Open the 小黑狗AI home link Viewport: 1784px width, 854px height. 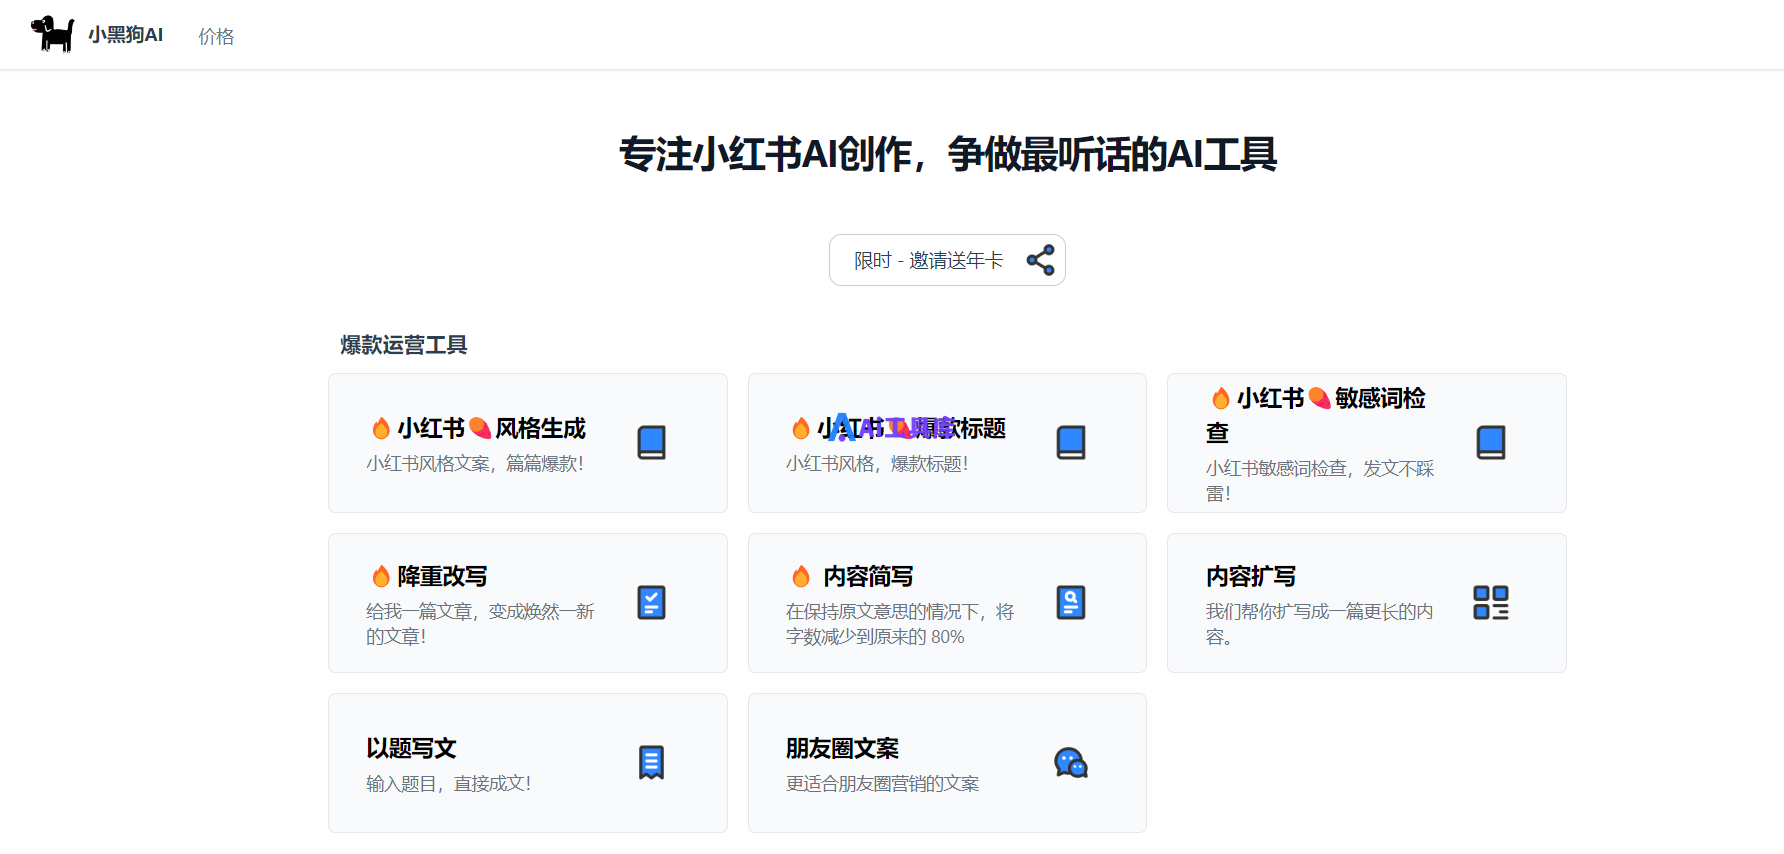coord(125,35)
